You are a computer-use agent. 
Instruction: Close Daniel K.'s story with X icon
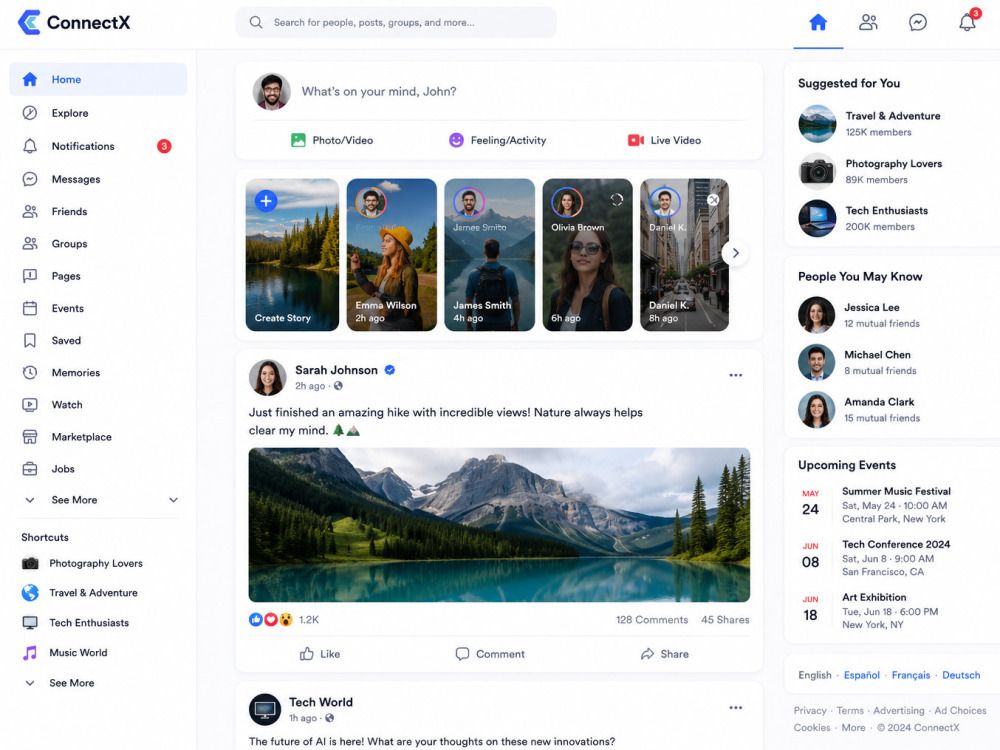tap(714, 200)
